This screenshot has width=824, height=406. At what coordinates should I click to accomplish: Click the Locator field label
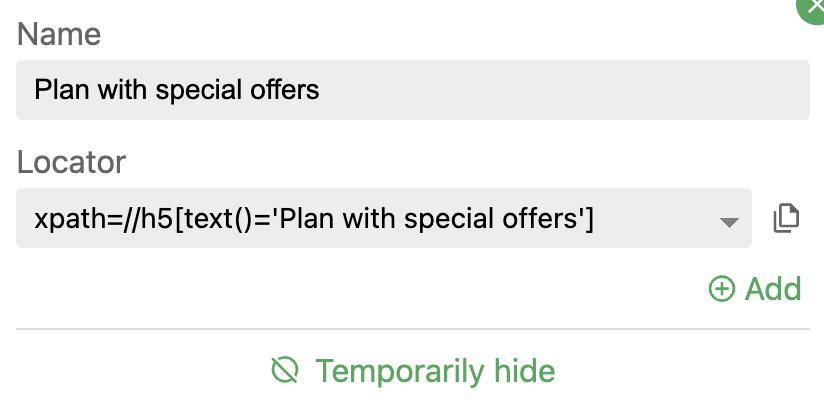click(x=71, y=162)
